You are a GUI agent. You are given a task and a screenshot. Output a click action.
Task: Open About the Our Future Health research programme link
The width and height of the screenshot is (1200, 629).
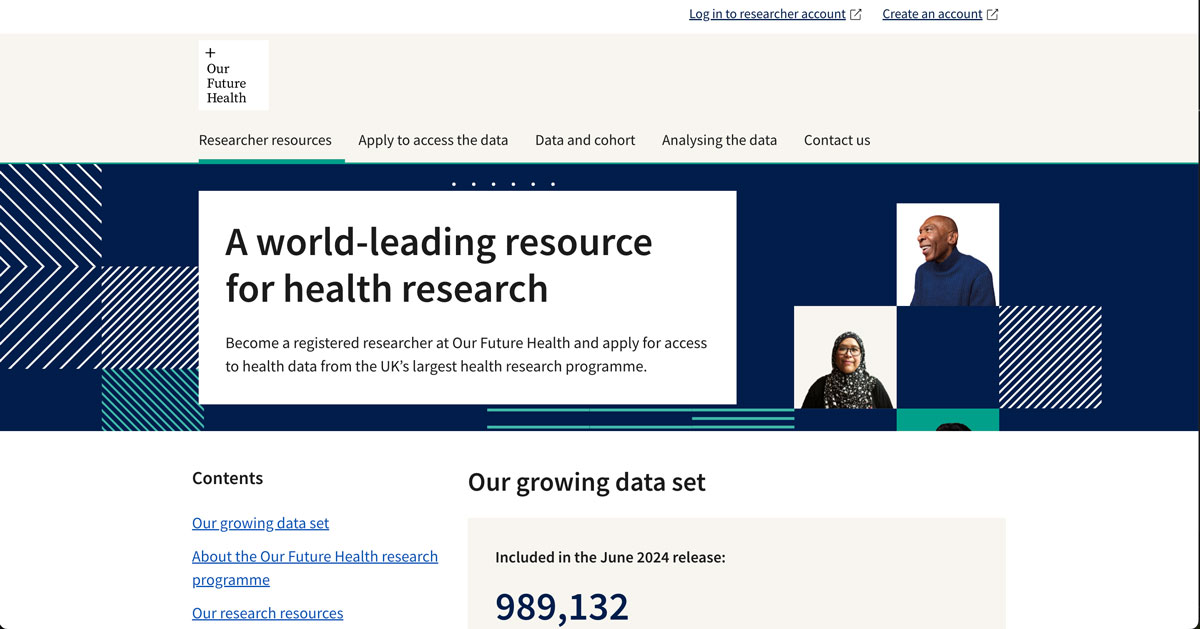tap(315, 568)
